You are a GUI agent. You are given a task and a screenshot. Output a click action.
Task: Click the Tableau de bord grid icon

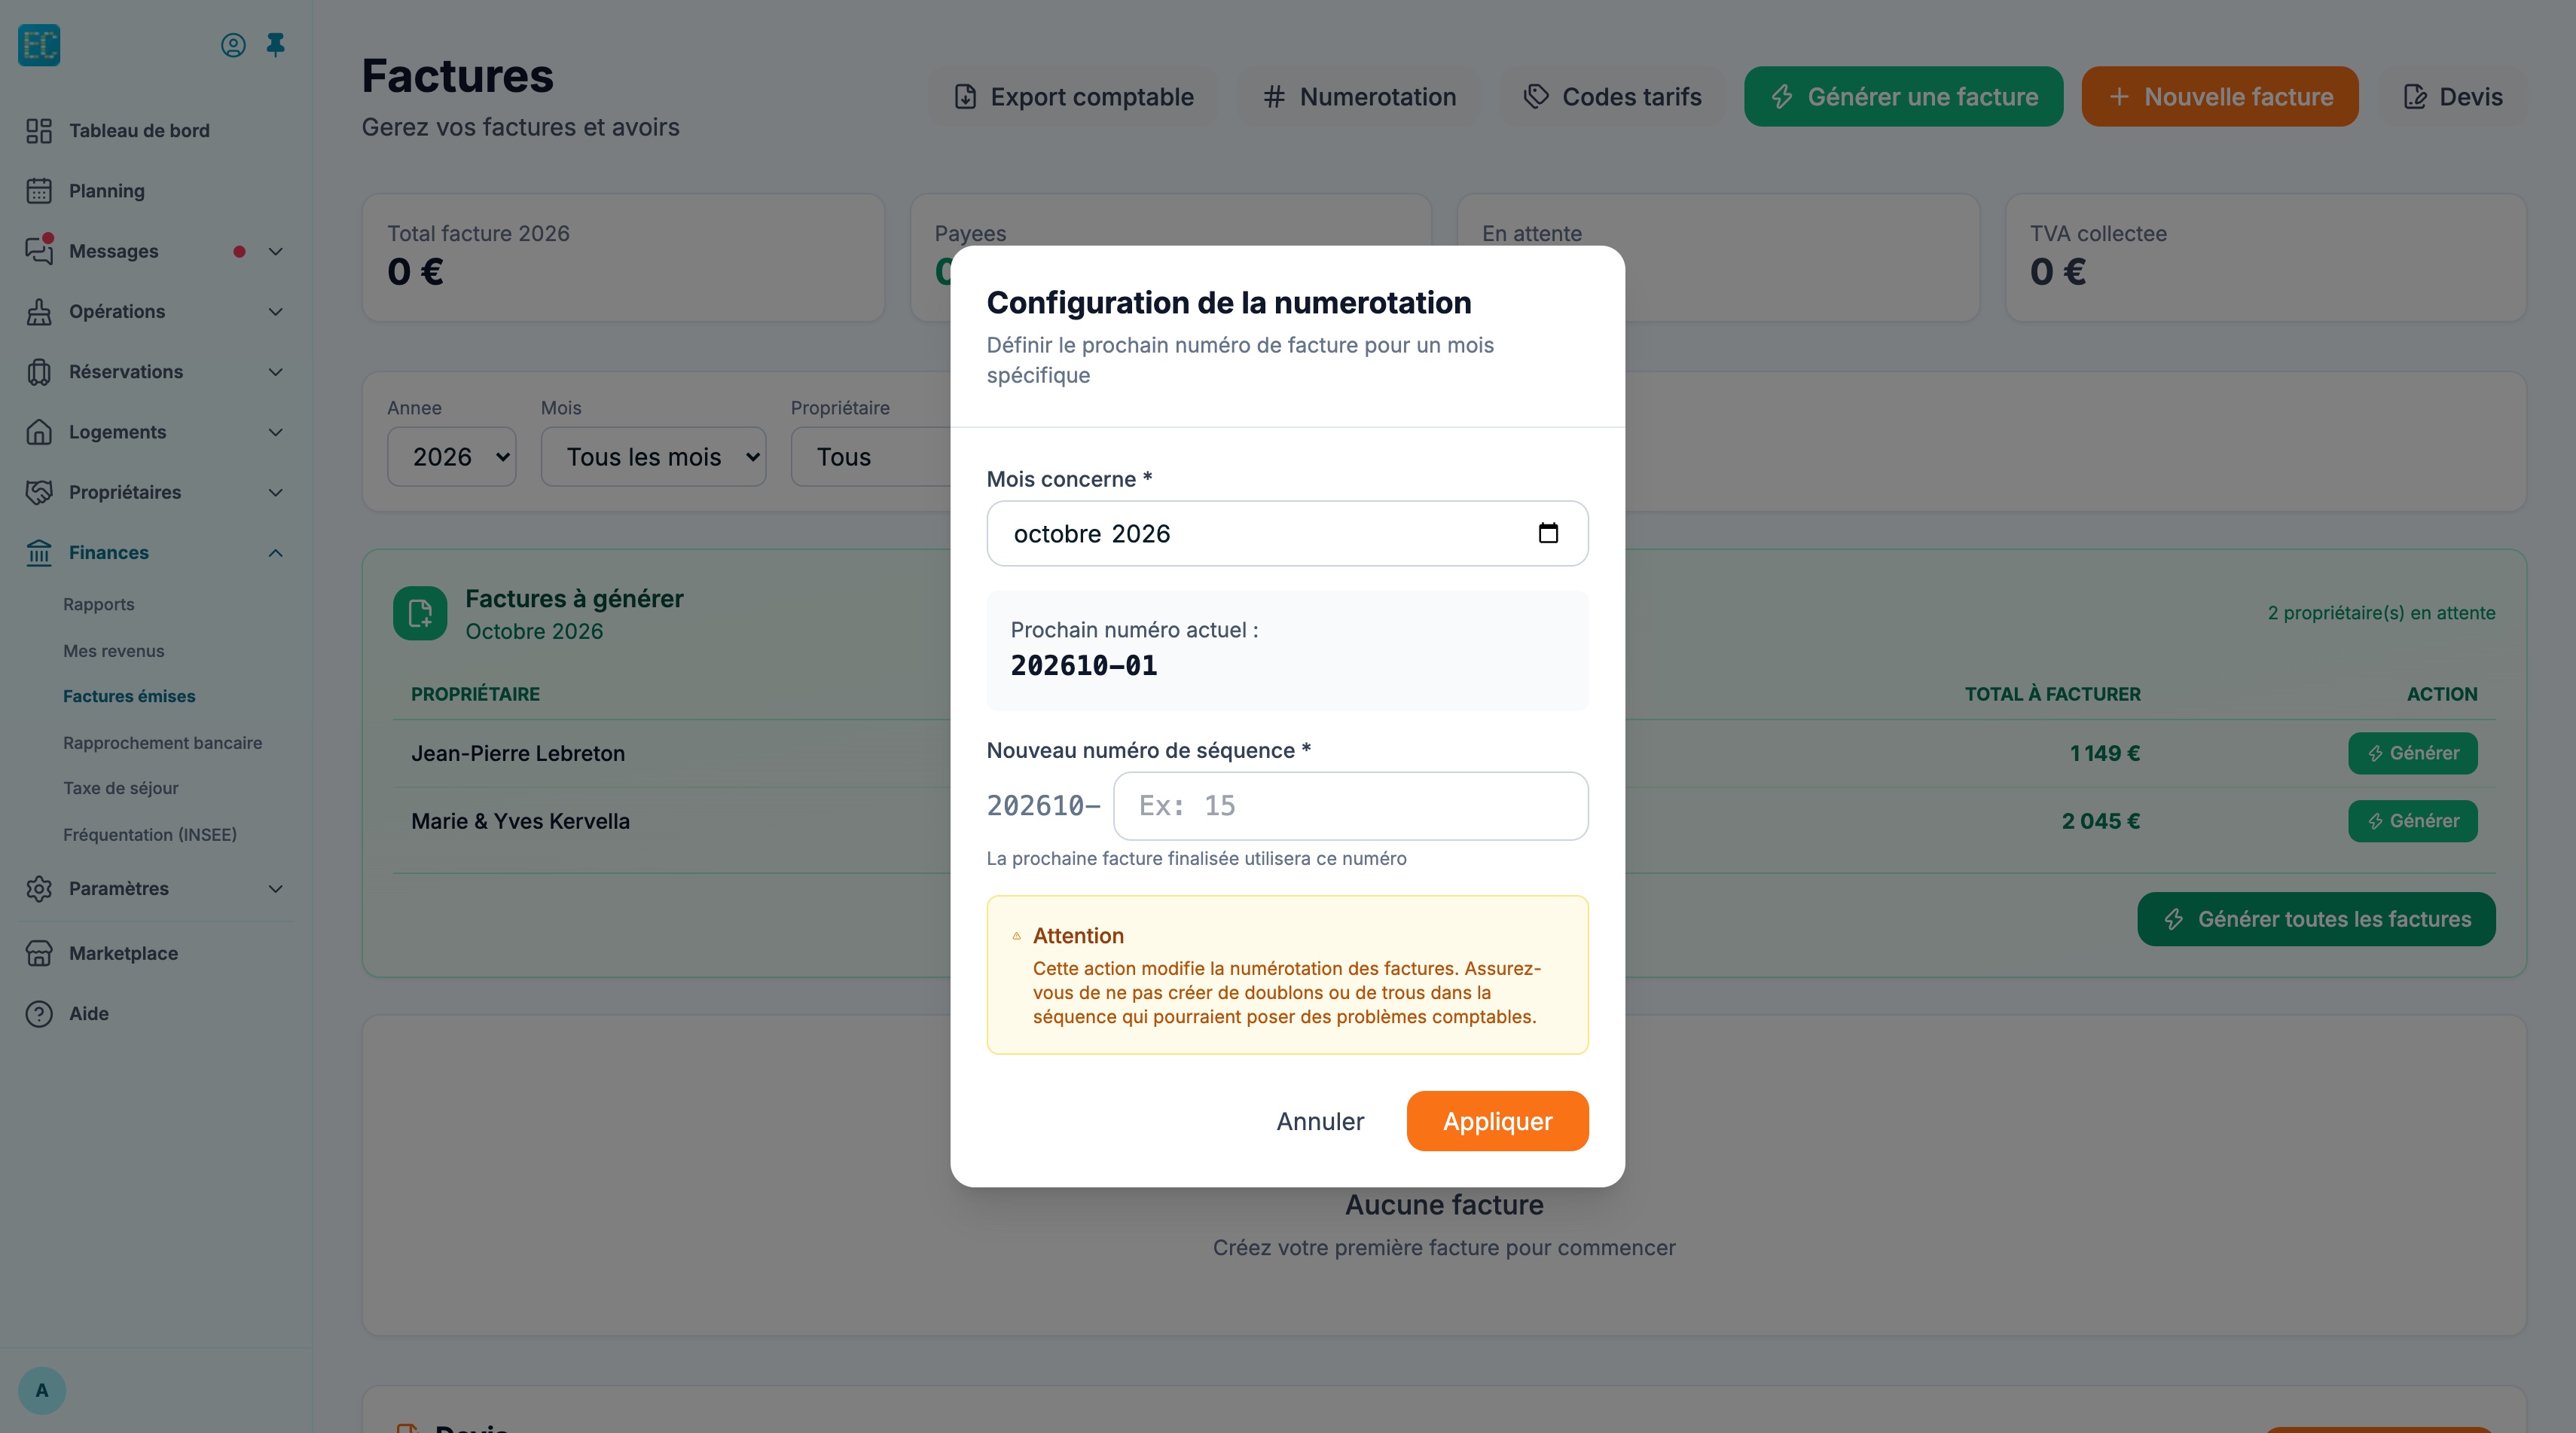[39, 131]
